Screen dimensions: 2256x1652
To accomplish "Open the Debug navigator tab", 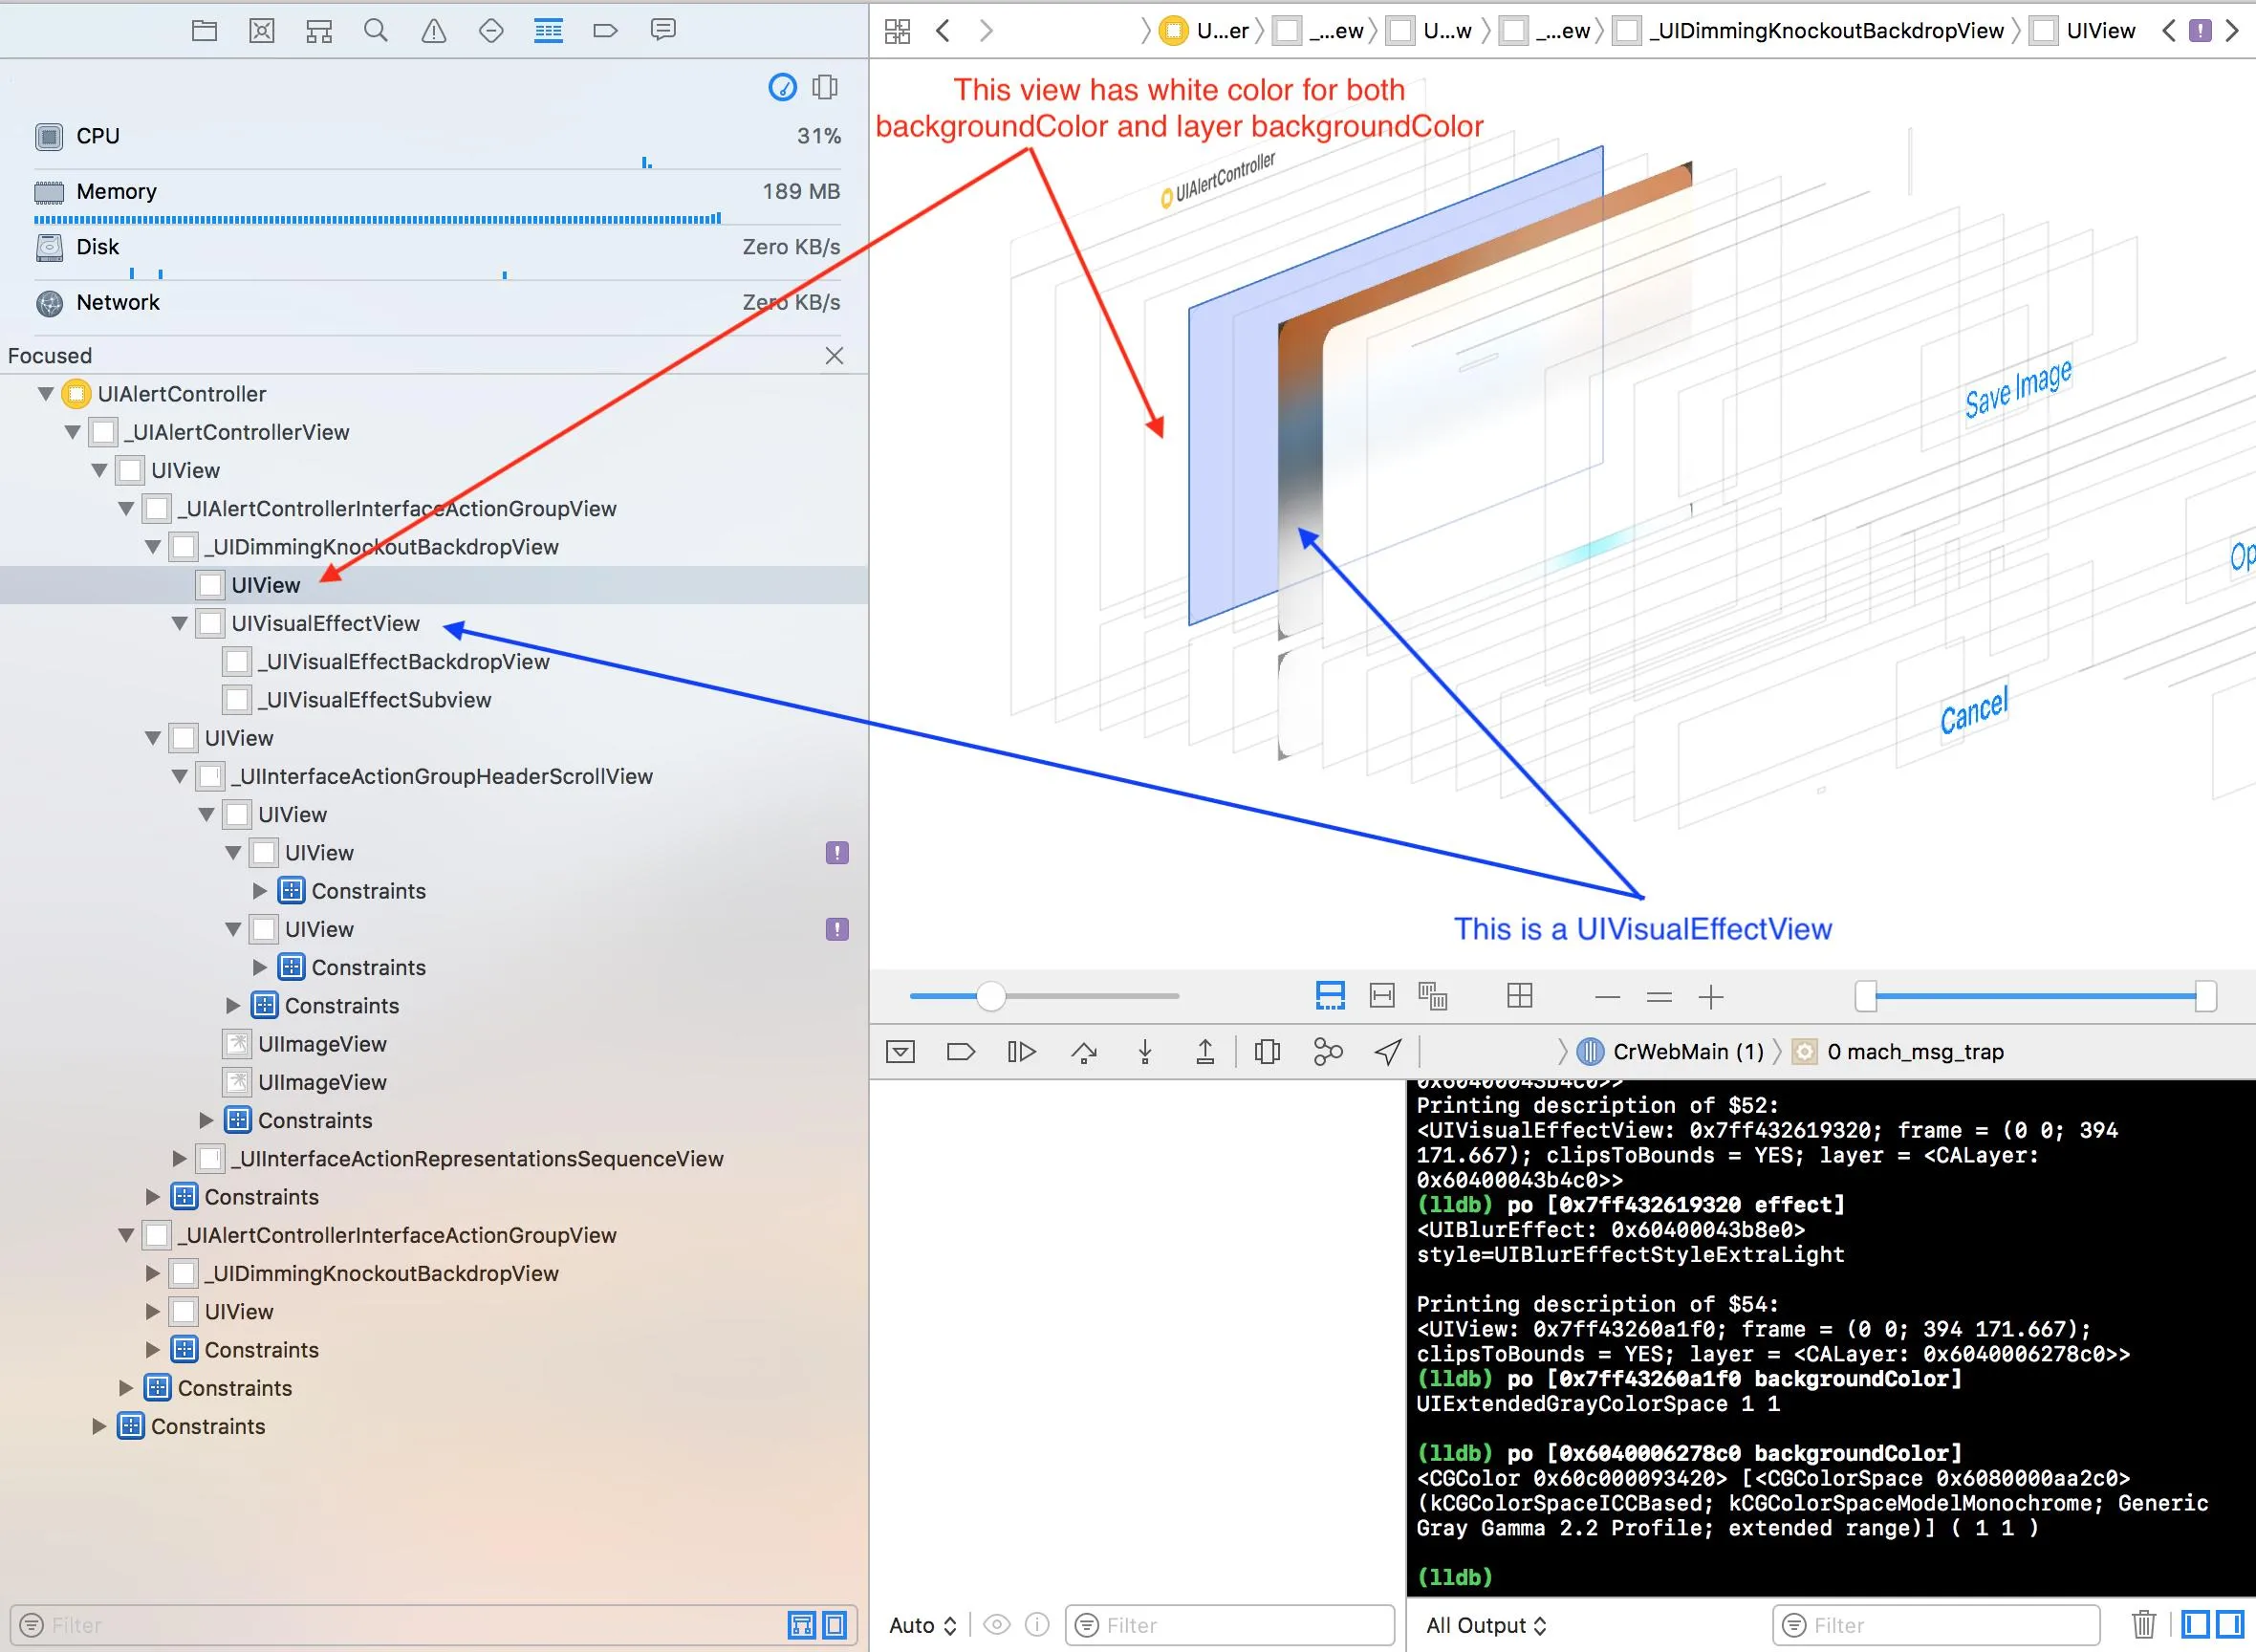I will pos(548,31).
